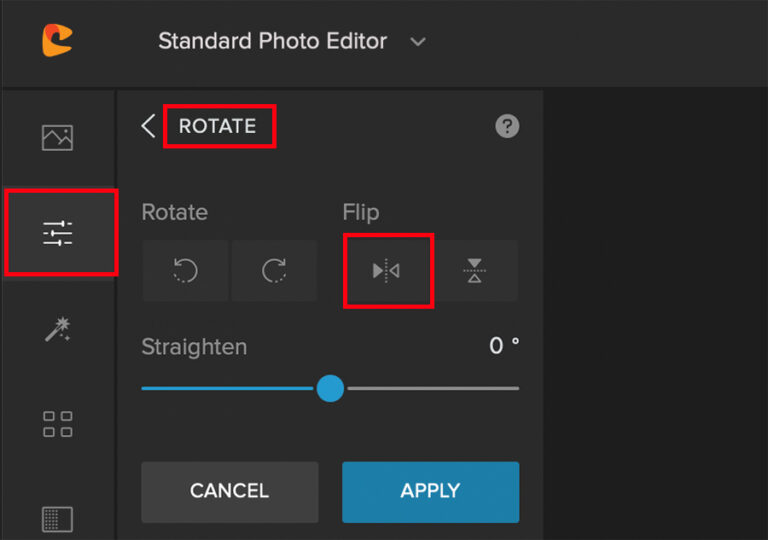Click the ROTATE panel heading
The width and height of the screenshot is (768, 540).
[x=217, y=126]
